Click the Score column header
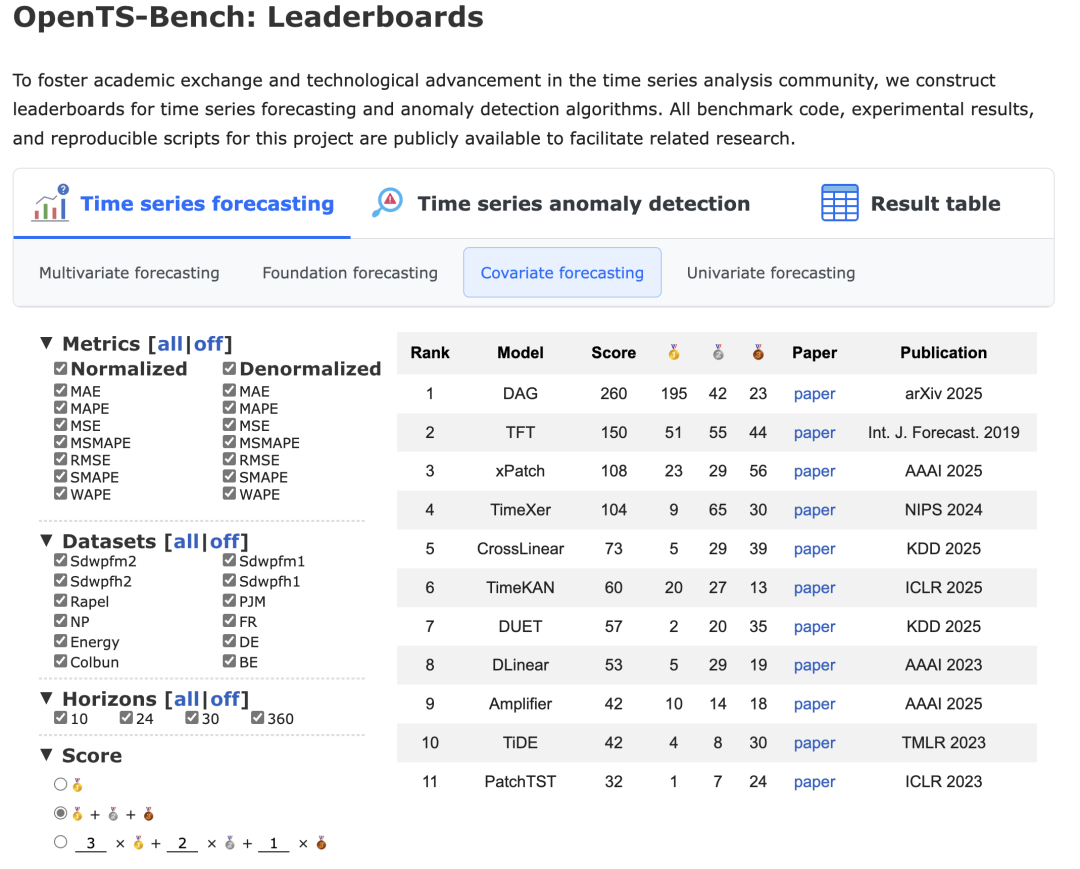Screen dimensions: 1080x869 [x=614, y=353]
